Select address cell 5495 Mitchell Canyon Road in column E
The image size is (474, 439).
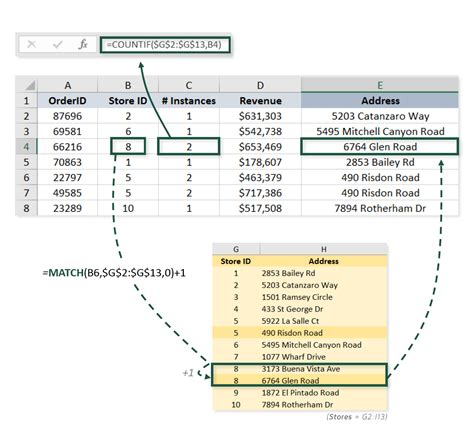[x=380, y=131]
